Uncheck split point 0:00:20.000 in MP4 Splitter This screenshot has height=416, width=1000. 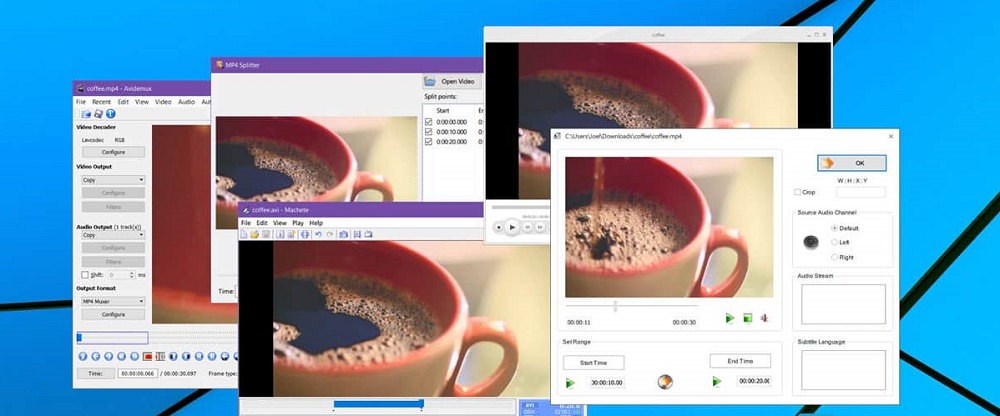click(x=429, y=142)
